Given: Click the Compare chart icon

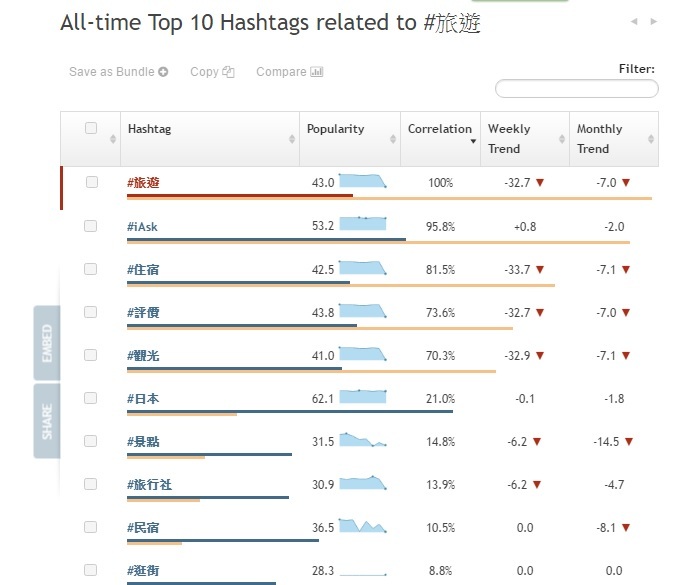Looking at the screenshot, I should pos(317,72).
